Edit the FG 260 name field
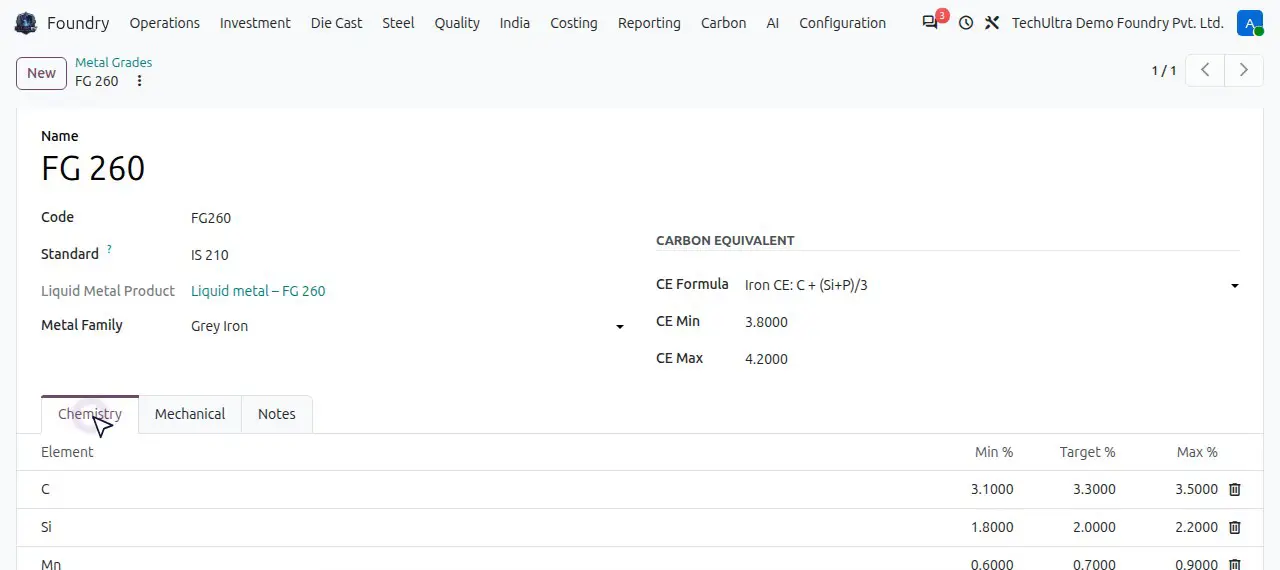1280x570 pixels. [x=93, y=168]
